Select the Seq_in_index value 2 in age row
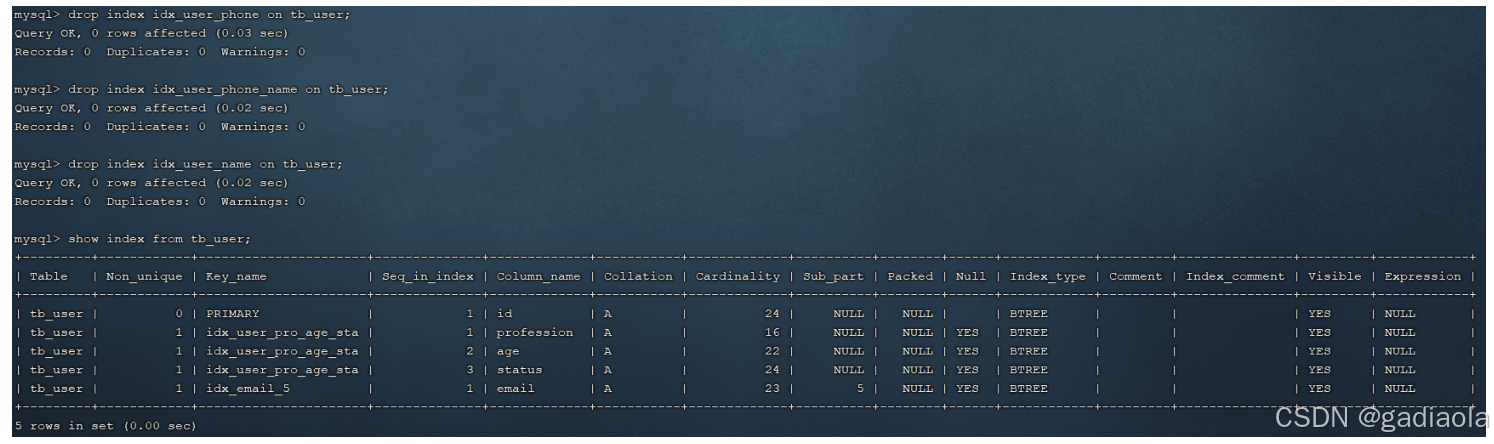The height and width of the screenshot is (444, 1494). tap(469, 352)
